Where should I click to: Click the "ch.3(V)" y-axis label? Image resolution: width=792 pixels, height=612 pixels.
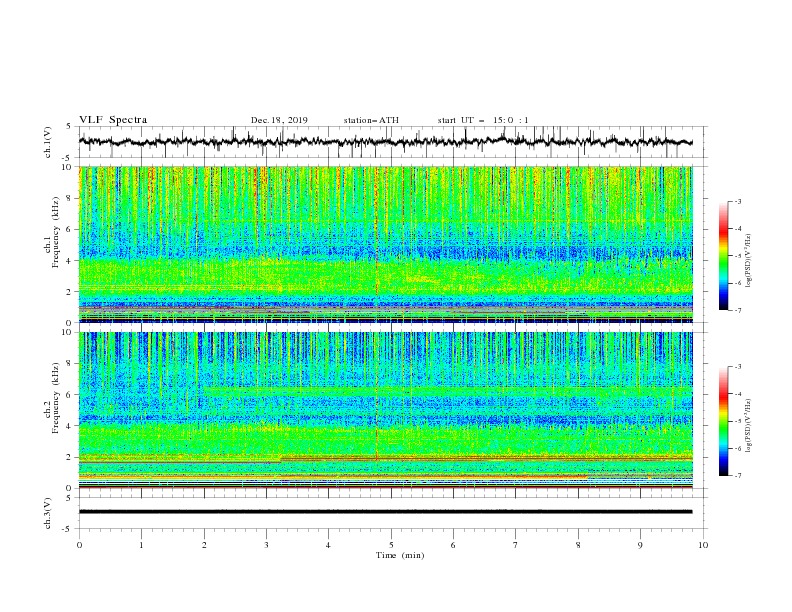[x=48, y=513]
